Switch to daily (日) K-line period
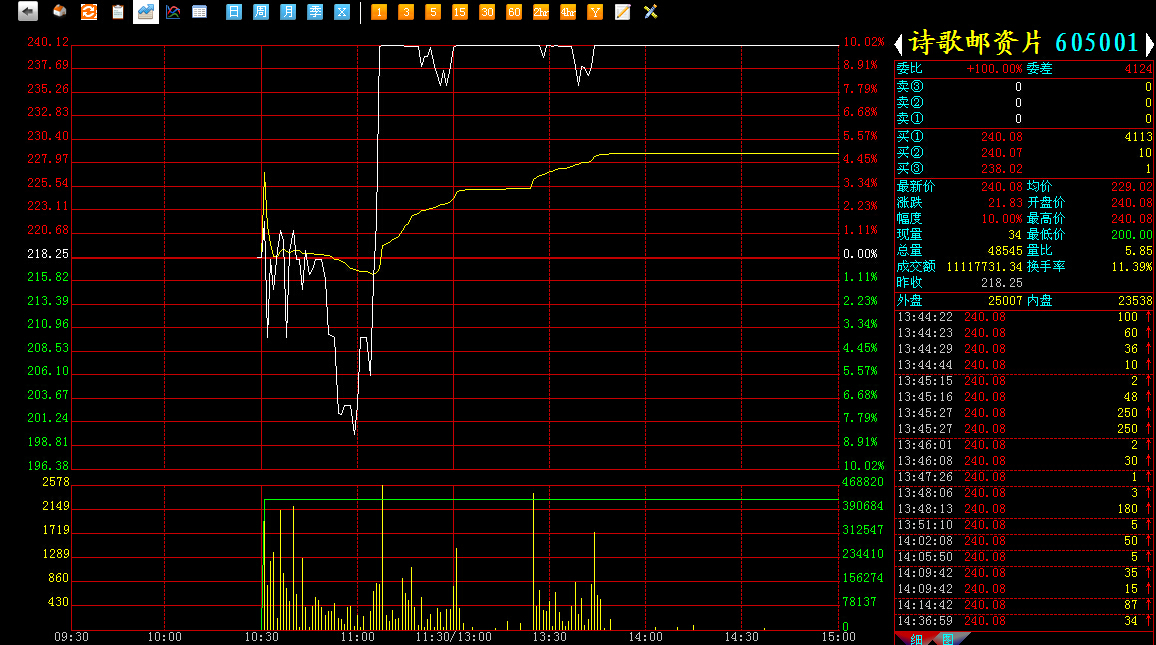This screenshot has width=1156, height=645. point(234,12)
